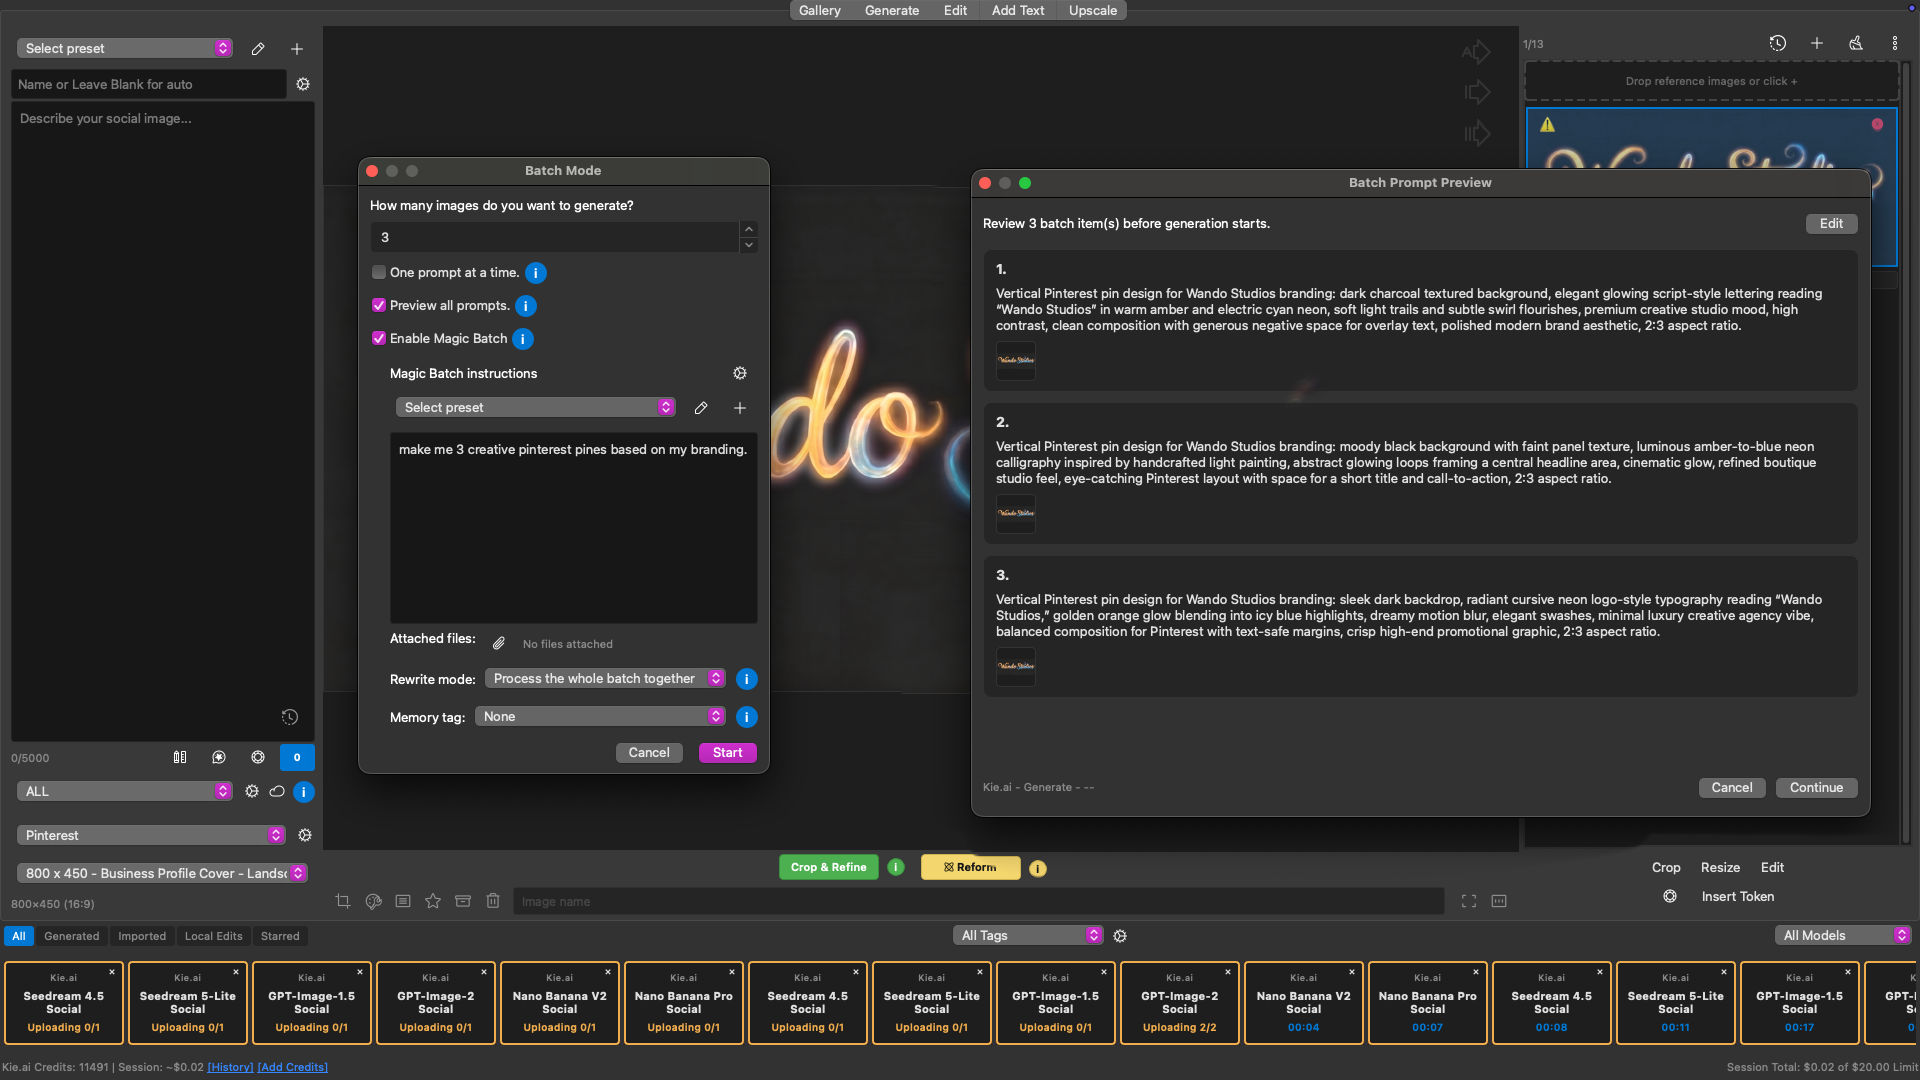
Task: Open Magic Batch instructions settings gear
Action: point(740,373)
